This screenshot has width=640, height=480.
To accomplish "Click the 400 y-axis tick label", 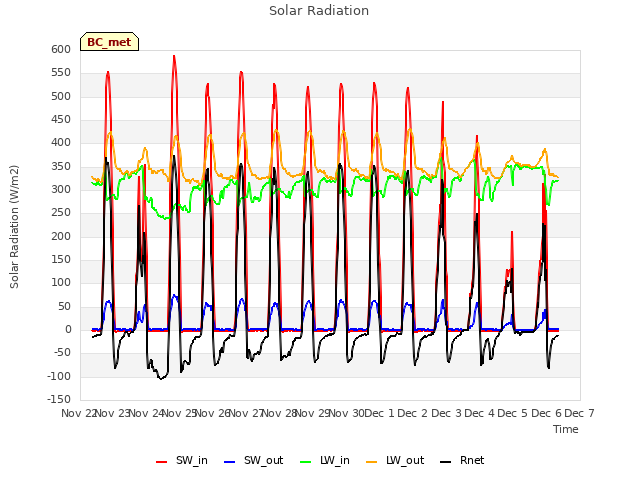I will coord(61,143).
